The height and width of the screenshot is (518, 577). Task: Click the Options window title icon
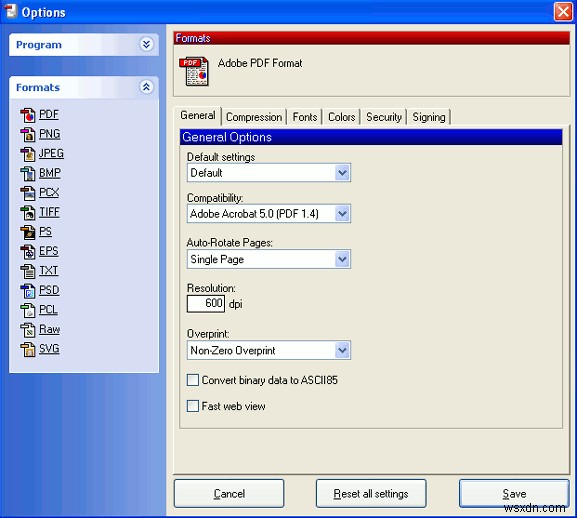click(11, 11)
